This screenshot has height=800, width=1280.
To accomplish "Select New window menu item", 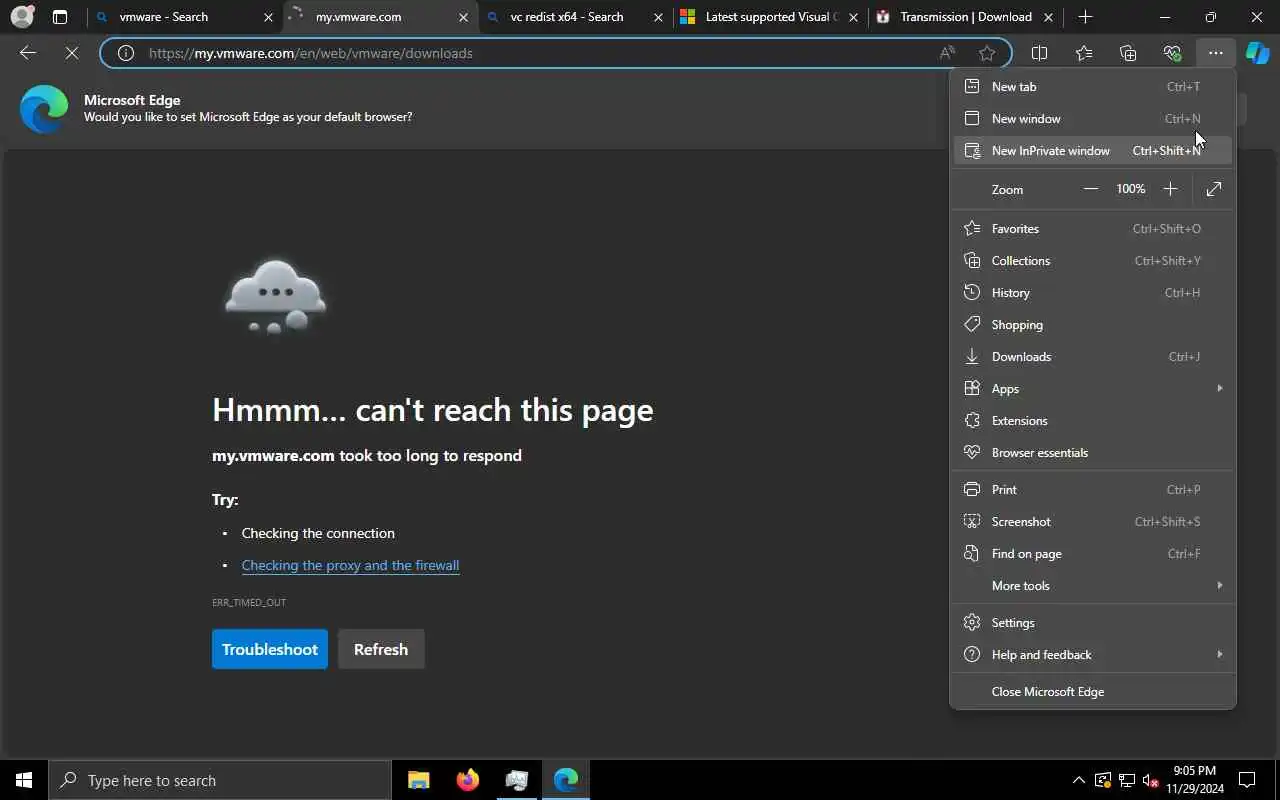I will pyautogui.click(x=1092, y=119).
